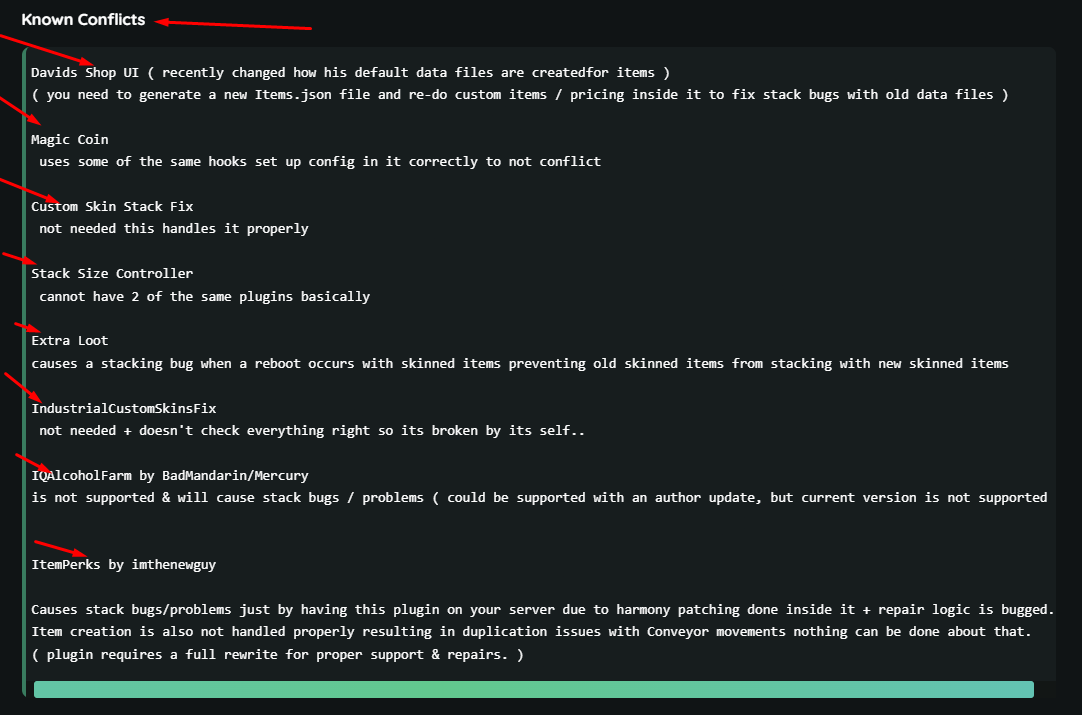Click 'plugin requires a full rewrite' line

[277, 654]
